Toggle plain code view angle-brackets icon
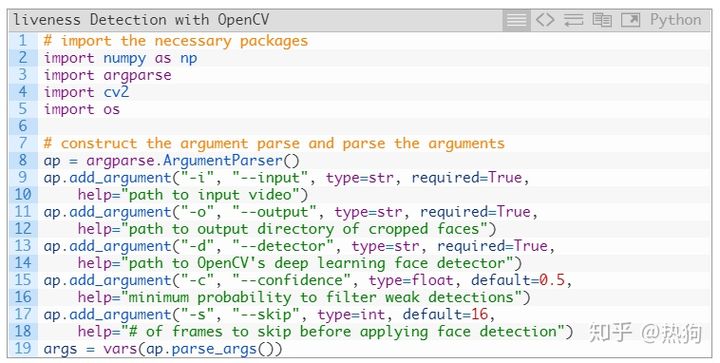This screenshot has width=720, height=363. click(545, 20)
